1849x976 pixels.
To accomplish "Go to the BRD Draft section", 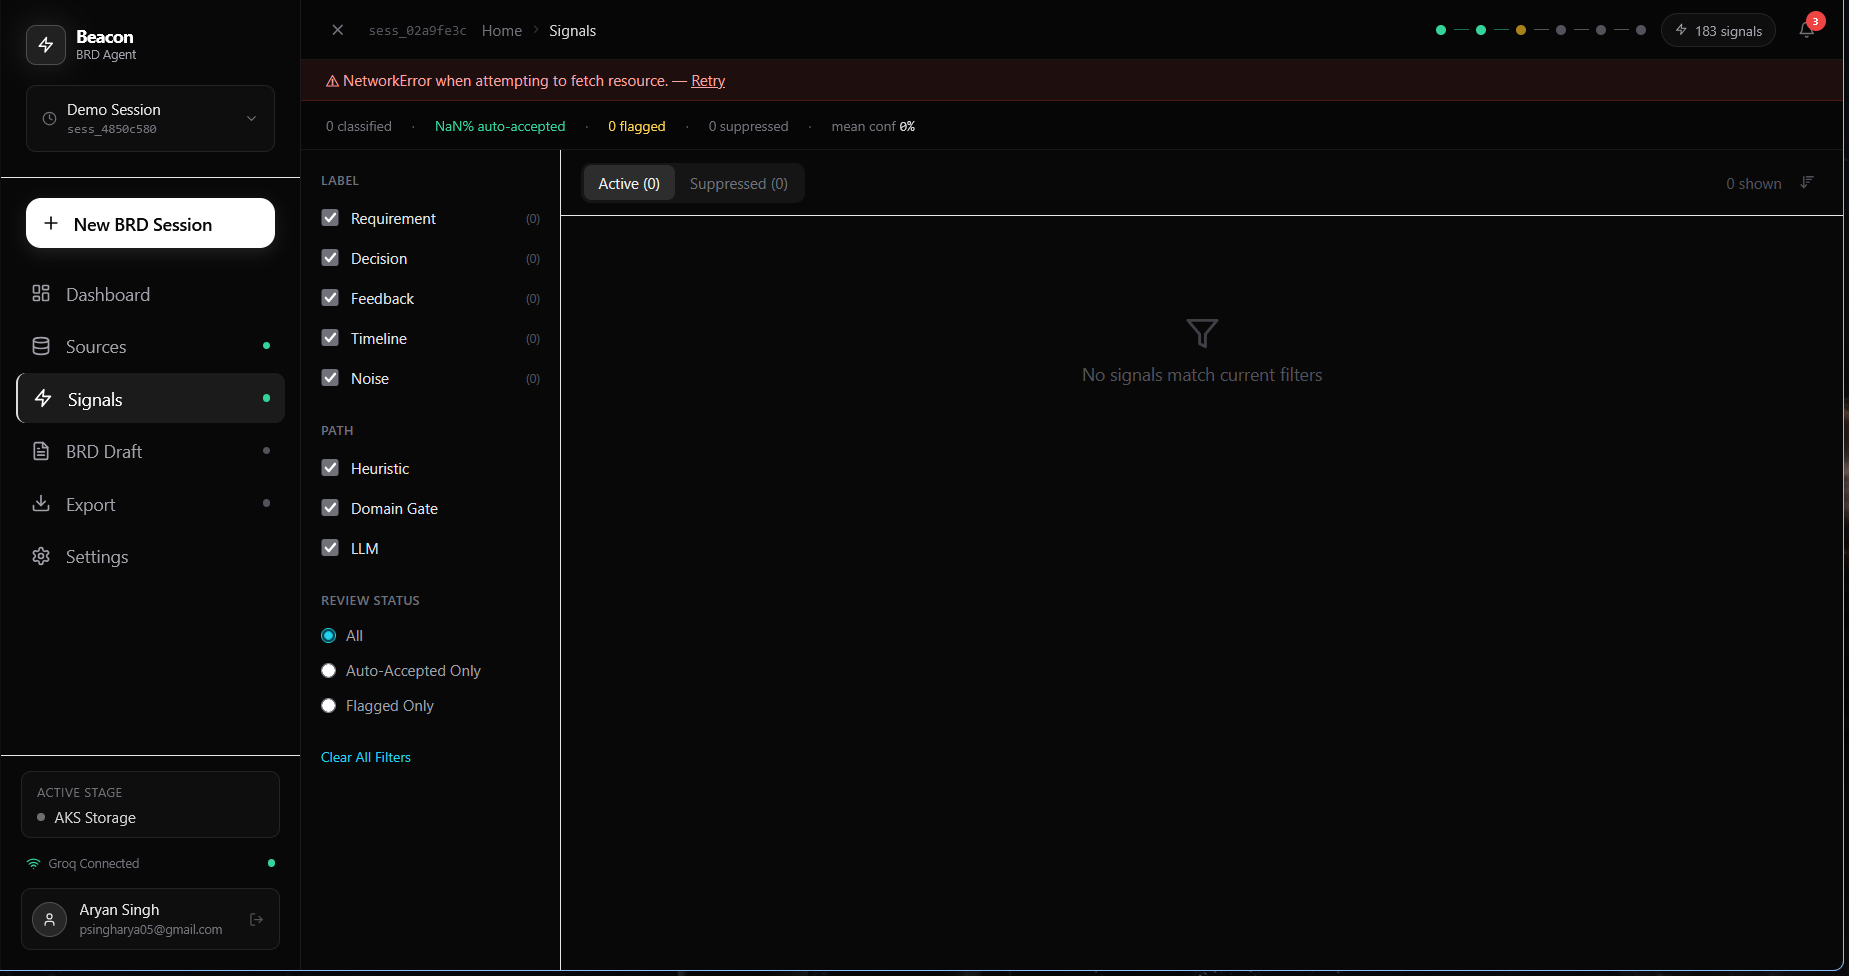I will click(104, 452).
